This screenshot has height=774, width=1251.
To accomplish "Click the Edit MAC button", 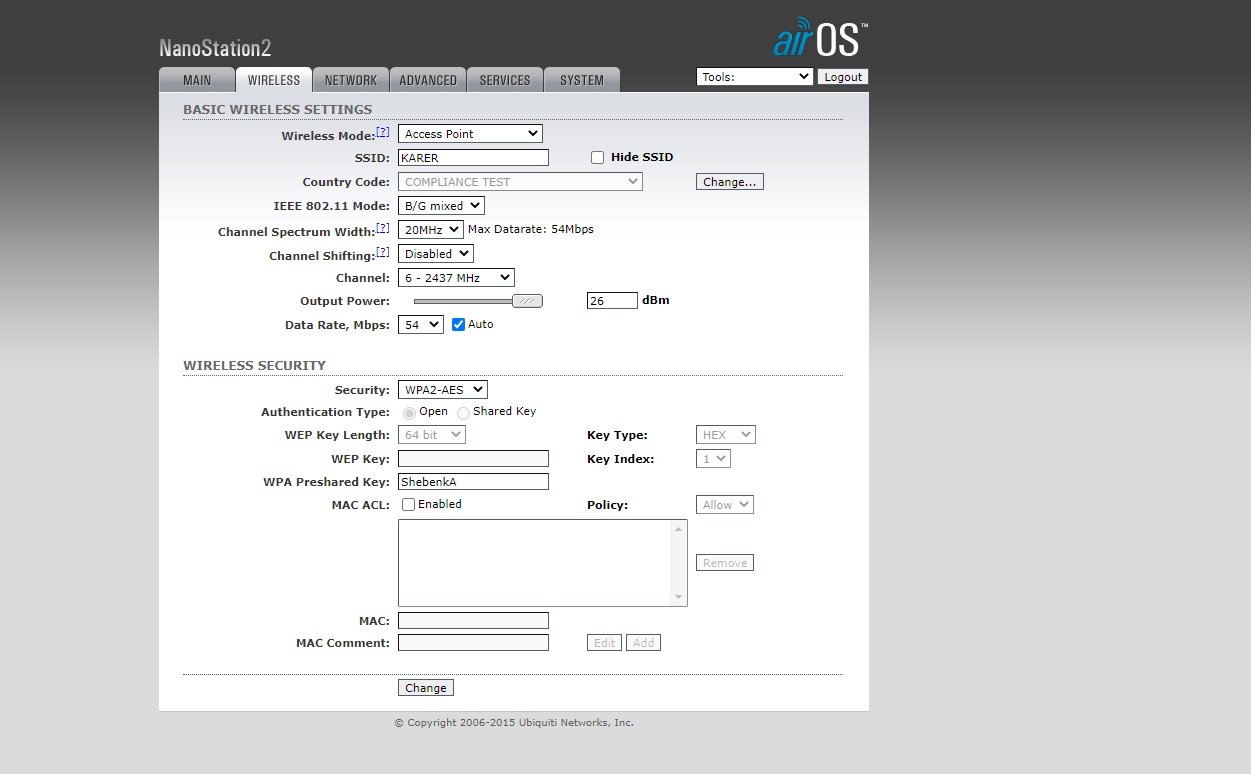I will [x=604, y=643].
